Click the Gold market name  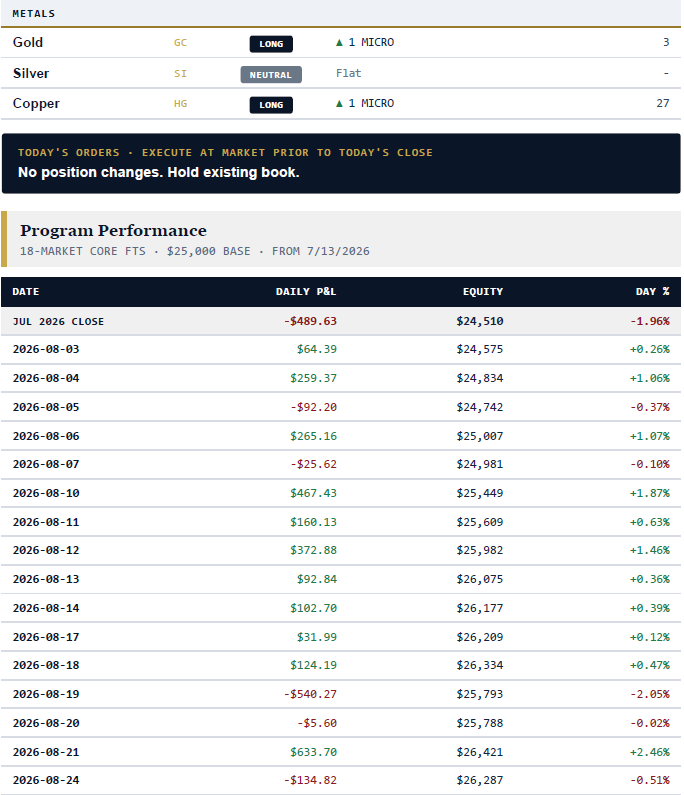click(28, 42)
